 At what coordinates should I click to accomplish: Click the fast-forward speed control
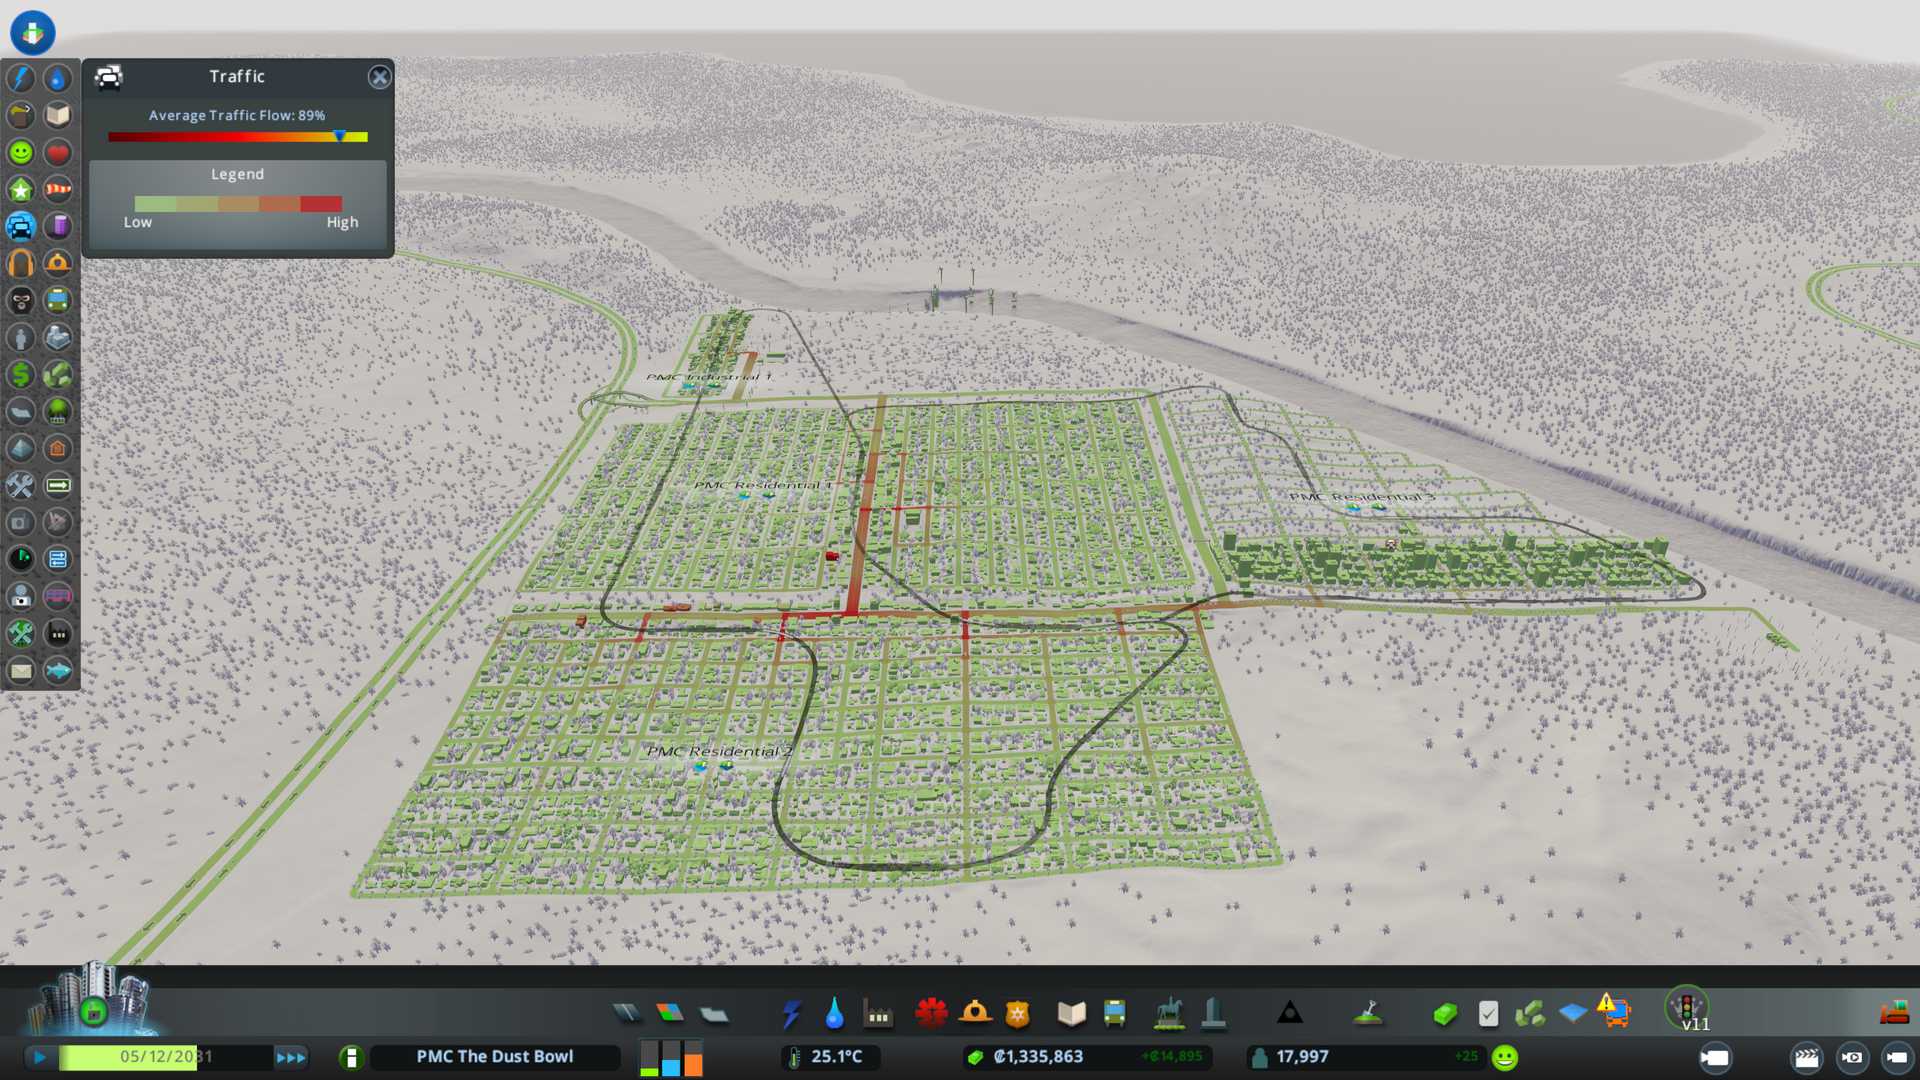click(291, 1057)
